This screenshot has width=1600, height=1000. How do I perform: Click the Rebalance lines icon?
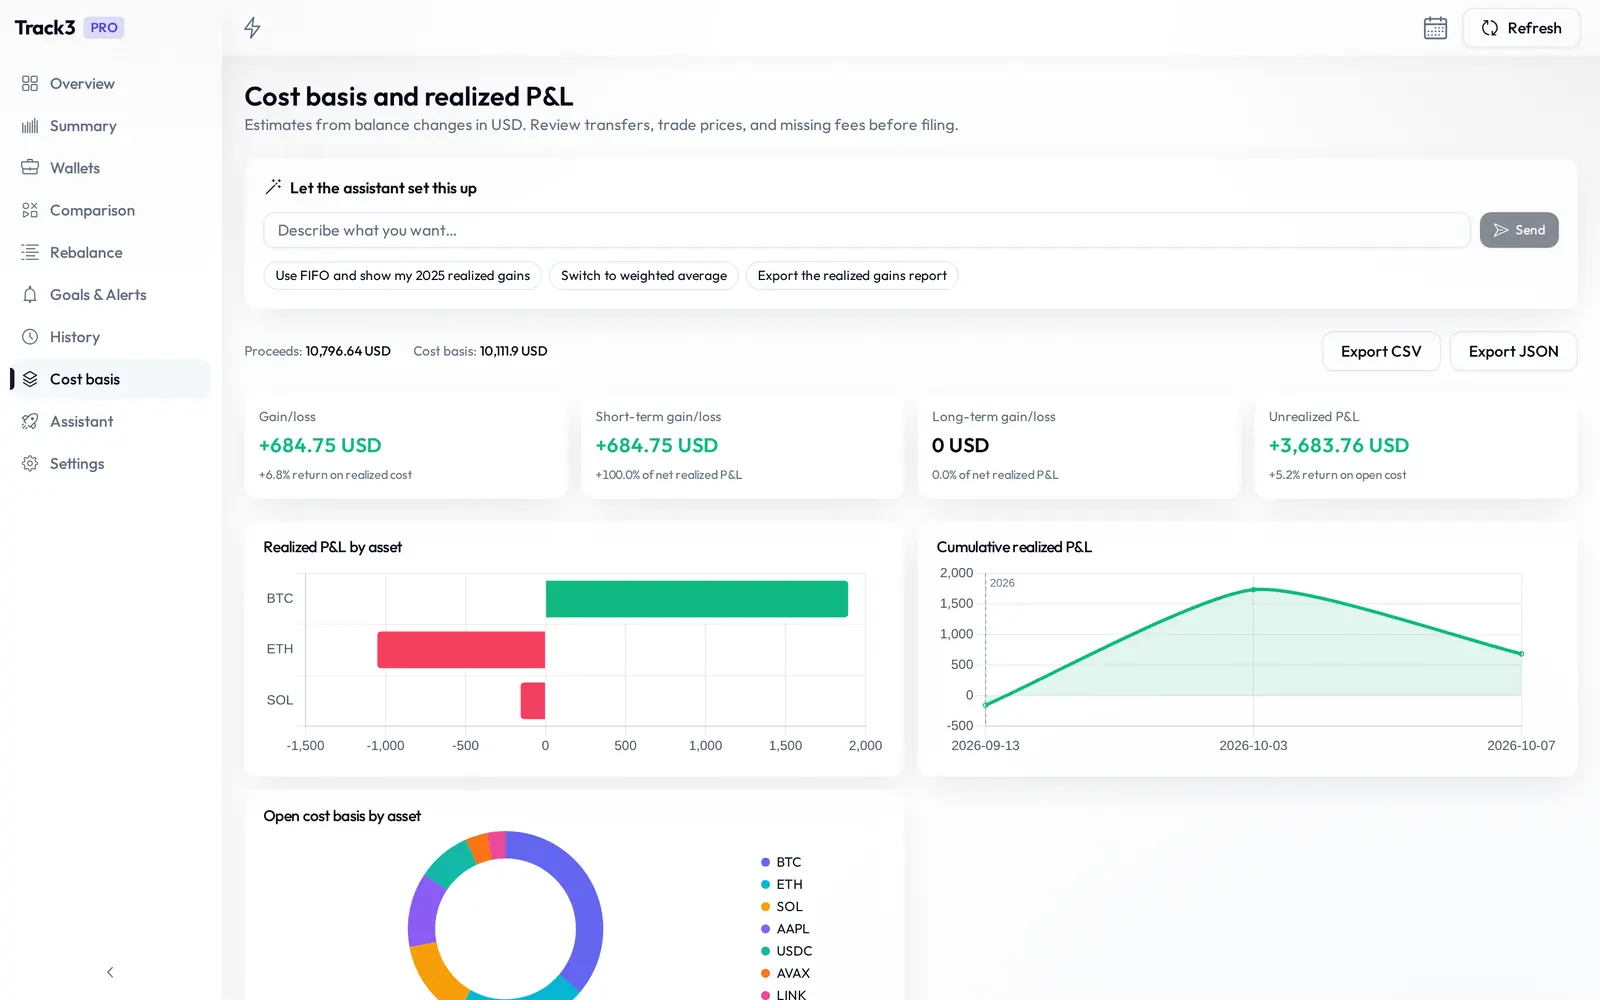coord(30,252)
